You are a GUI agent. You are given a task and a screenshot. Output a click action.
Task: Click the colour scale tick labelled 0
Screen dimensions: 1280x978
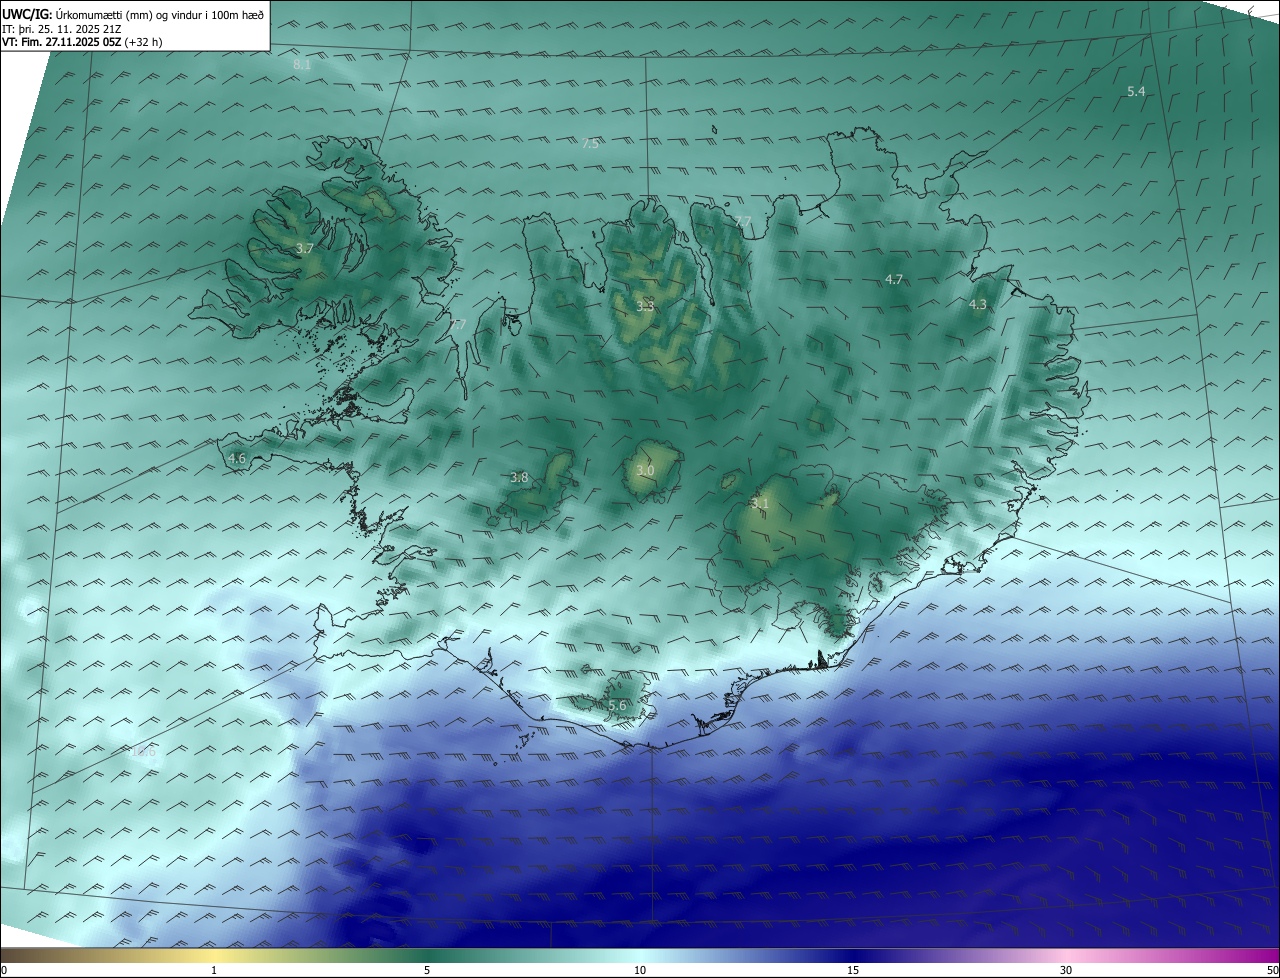coord(4,970)
